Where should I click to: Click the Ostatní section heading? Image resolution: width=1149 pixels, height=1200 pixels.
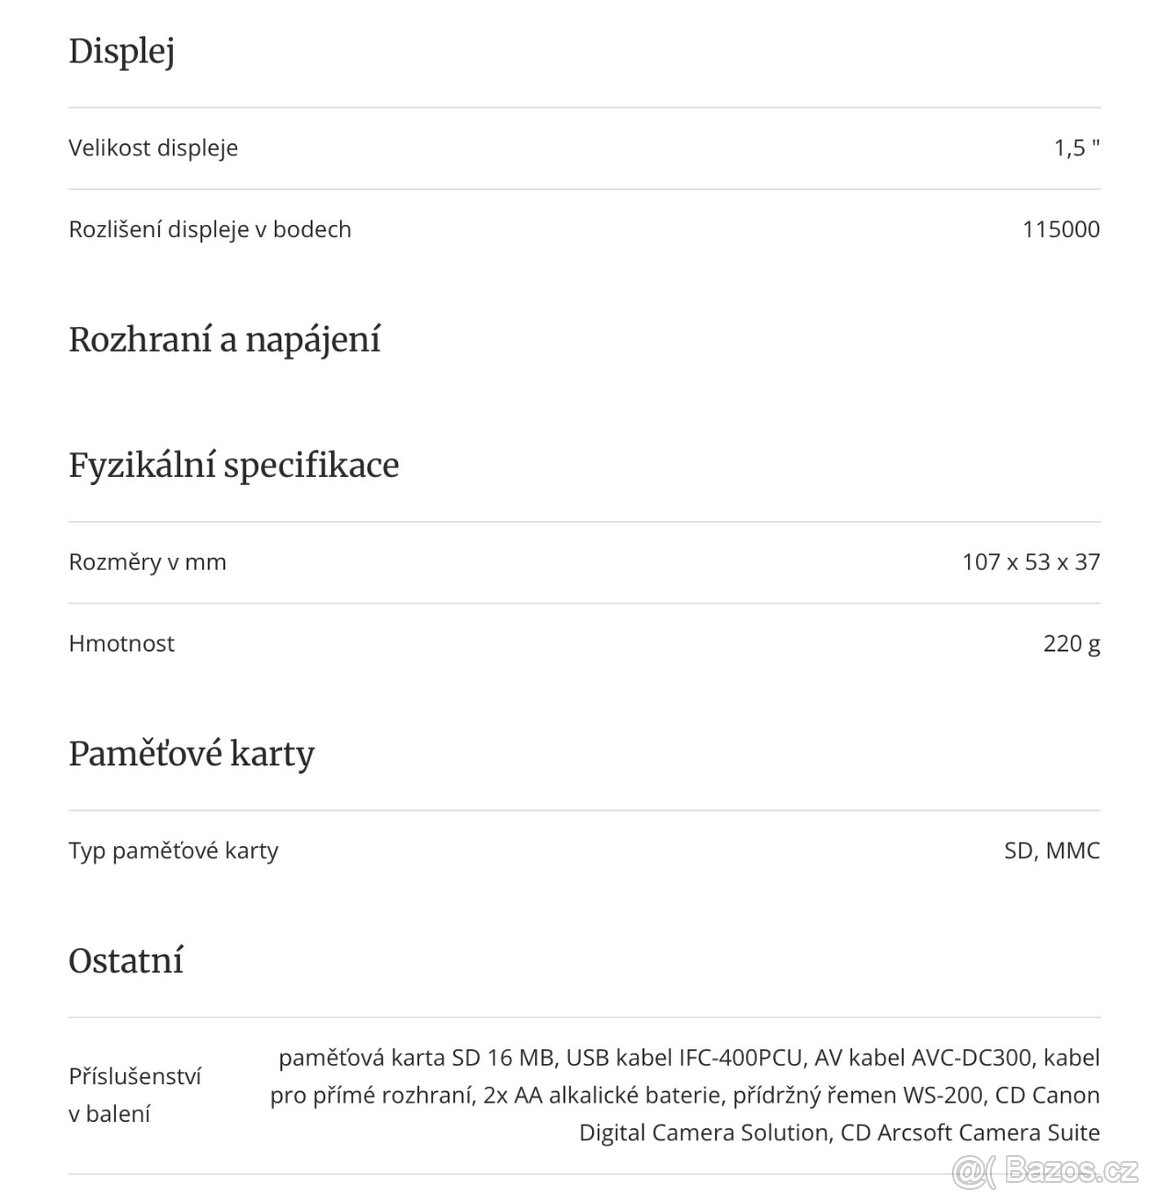126,961
